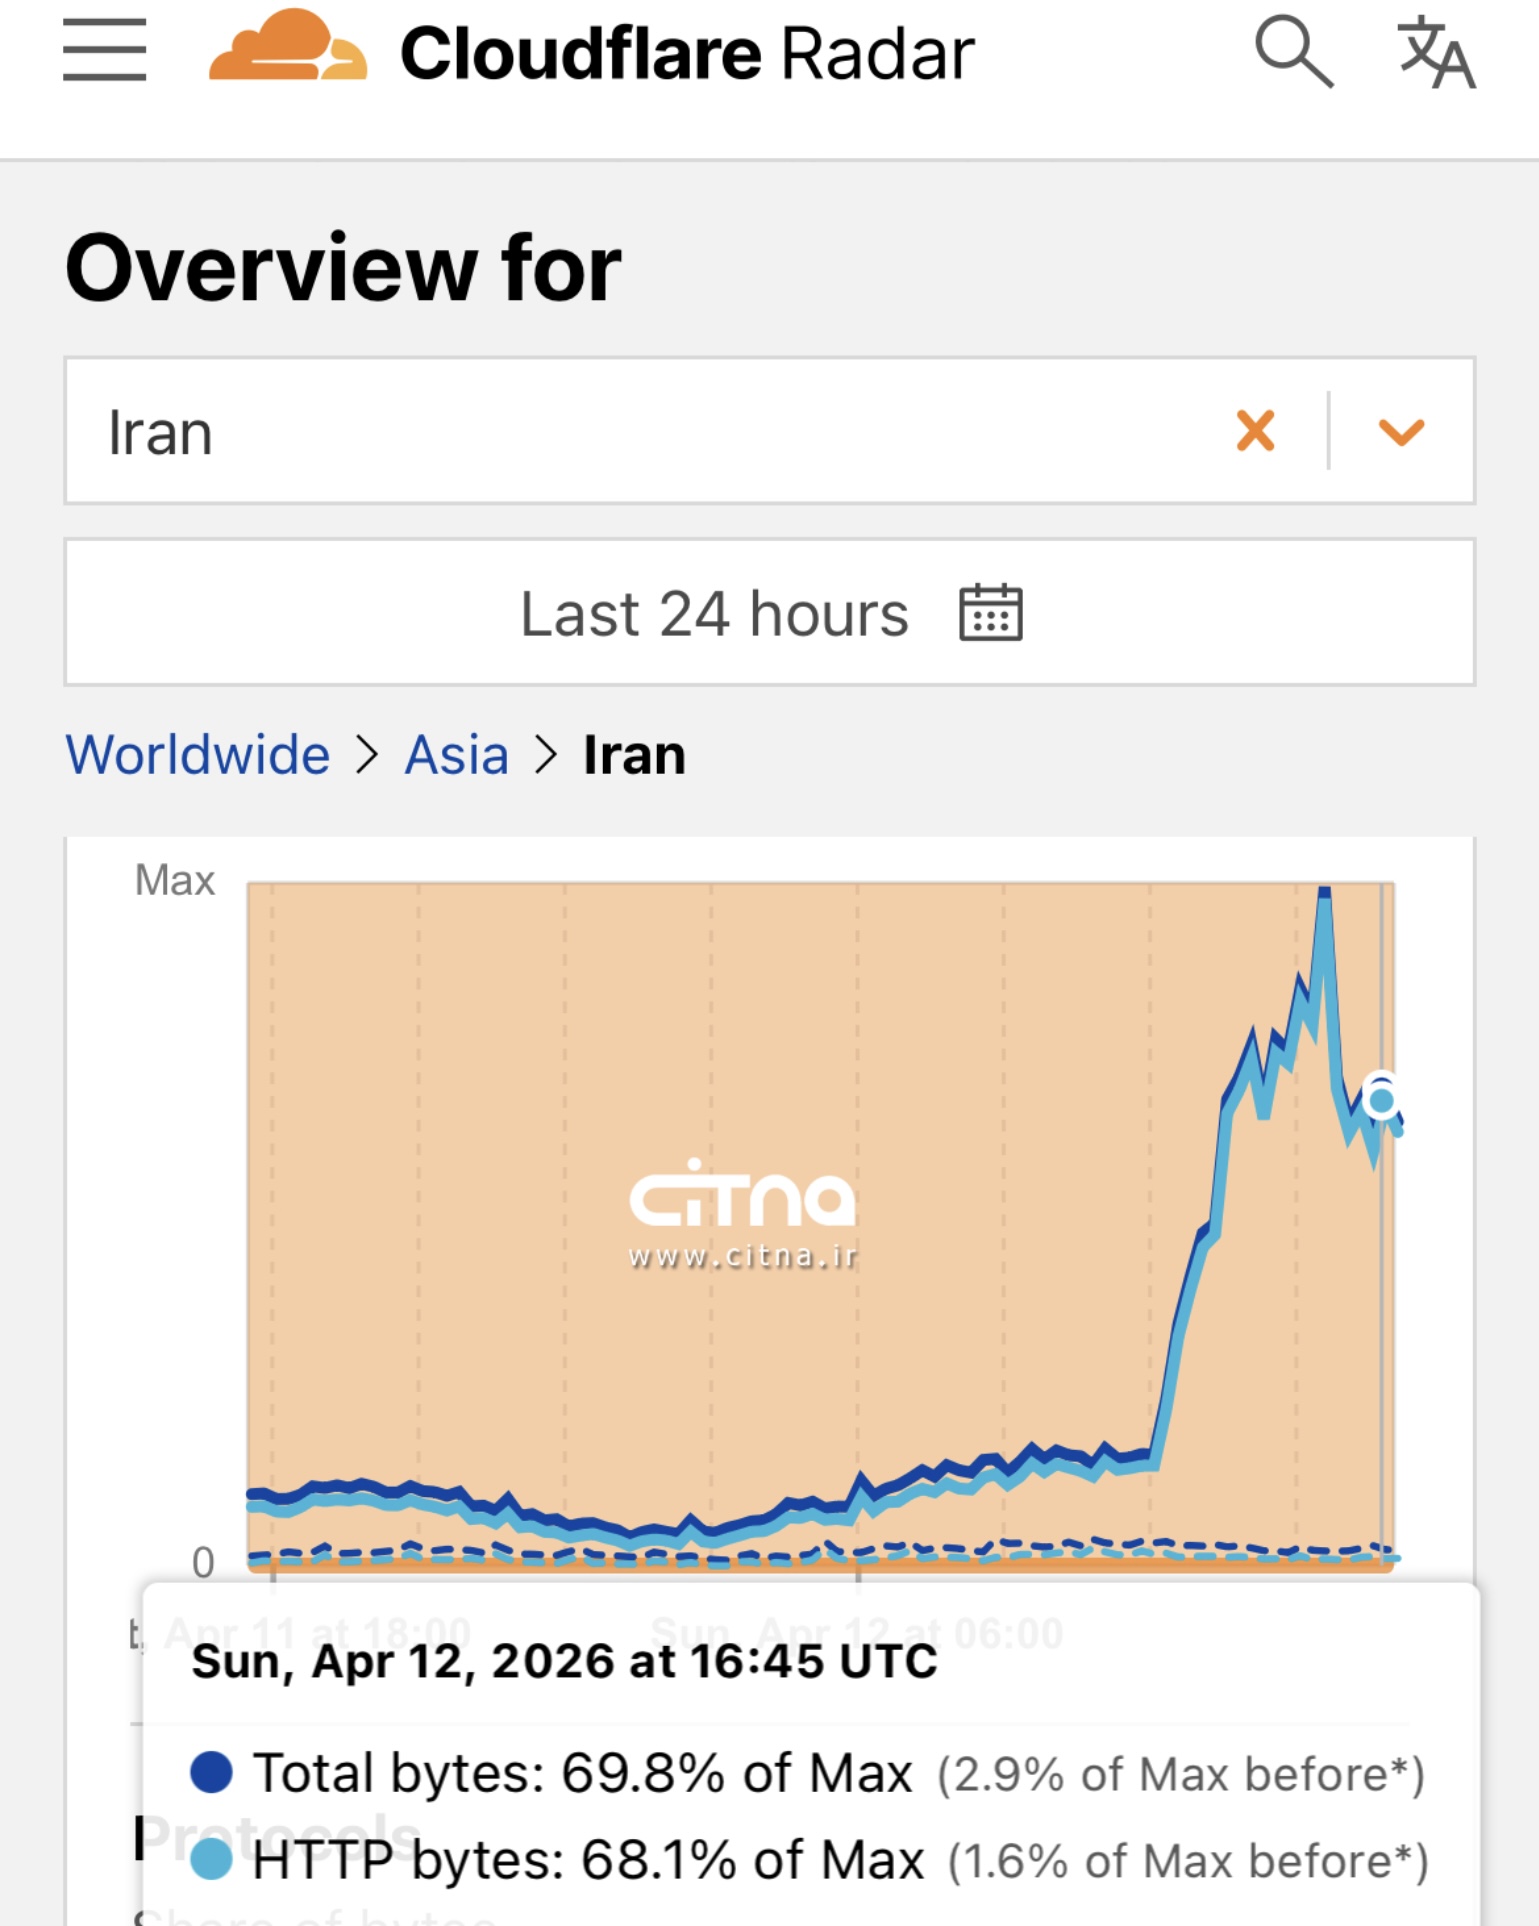The width and height of the screenshot is (1539, 1926).
Task: Click the calendar icon beside Last 24 hours
Action: (x=990, y=612)
